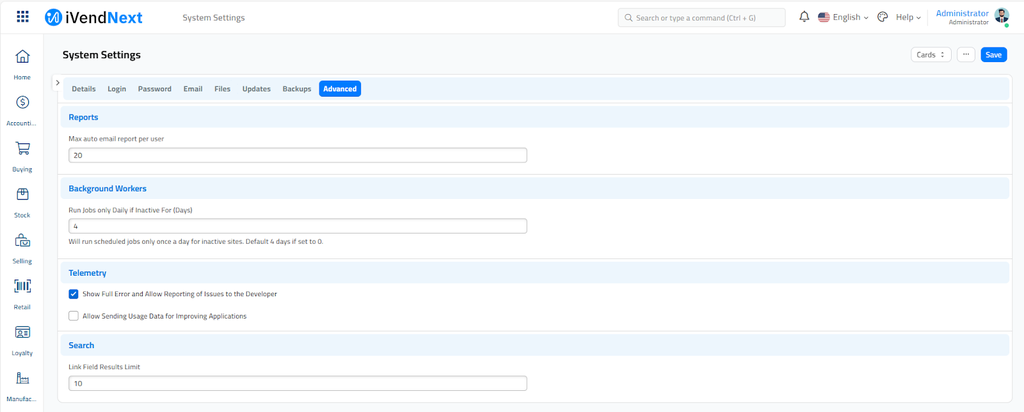Open the apps grid launcher icon
The height and width of the screenshot is (412, 1024).
pos(23,17)
